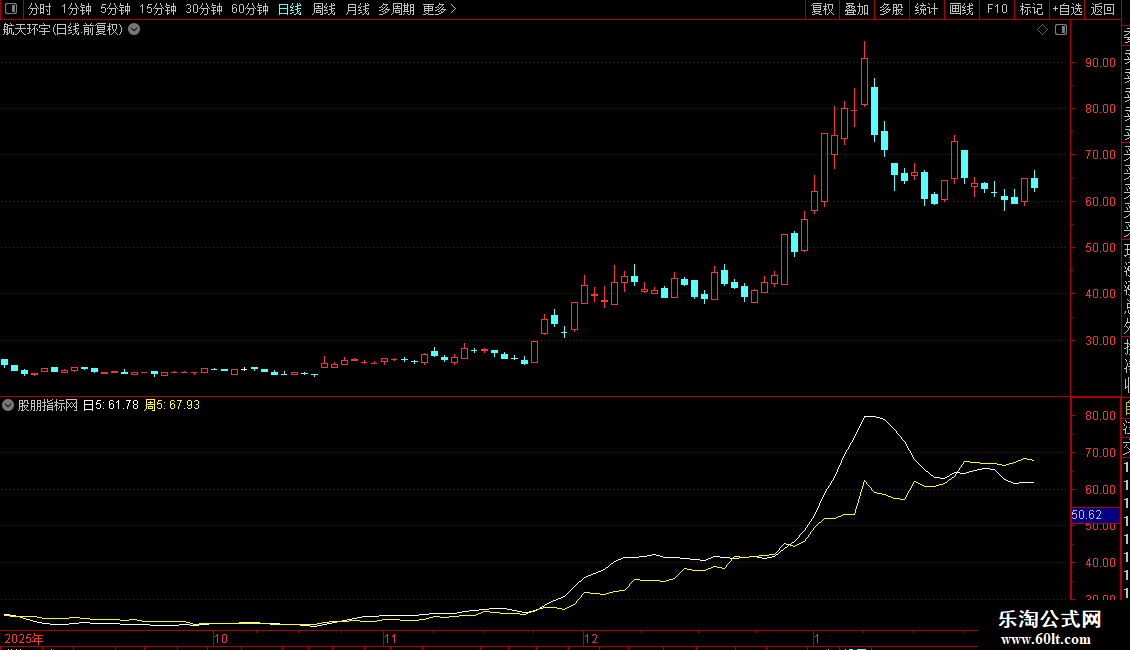Click the 50.62 price cursor label

(1095, 515)
